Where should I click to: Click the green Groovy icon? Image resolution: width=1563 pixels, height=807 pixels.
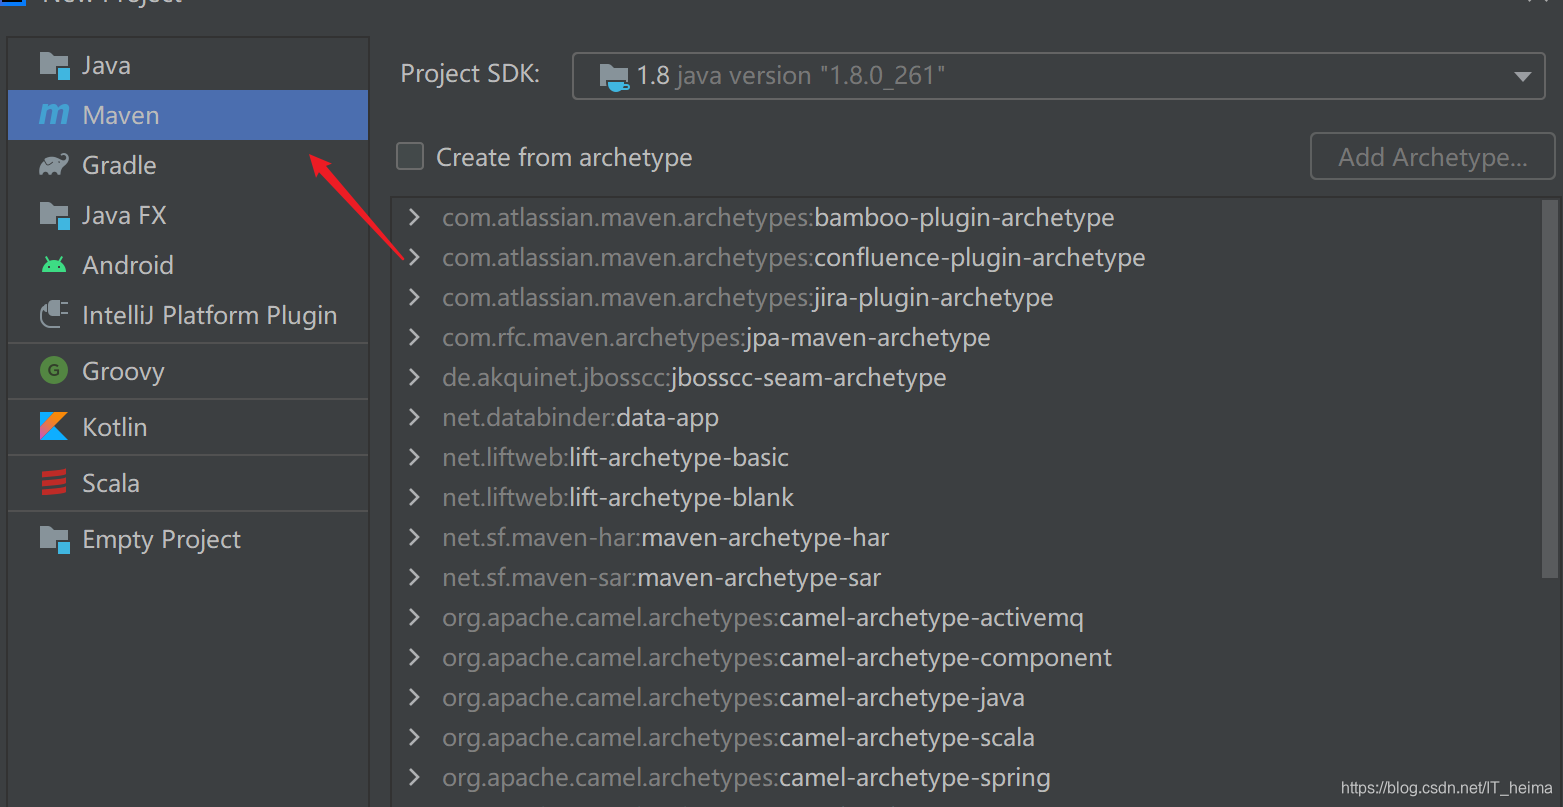pyautogui.click(x=54, y=371)
